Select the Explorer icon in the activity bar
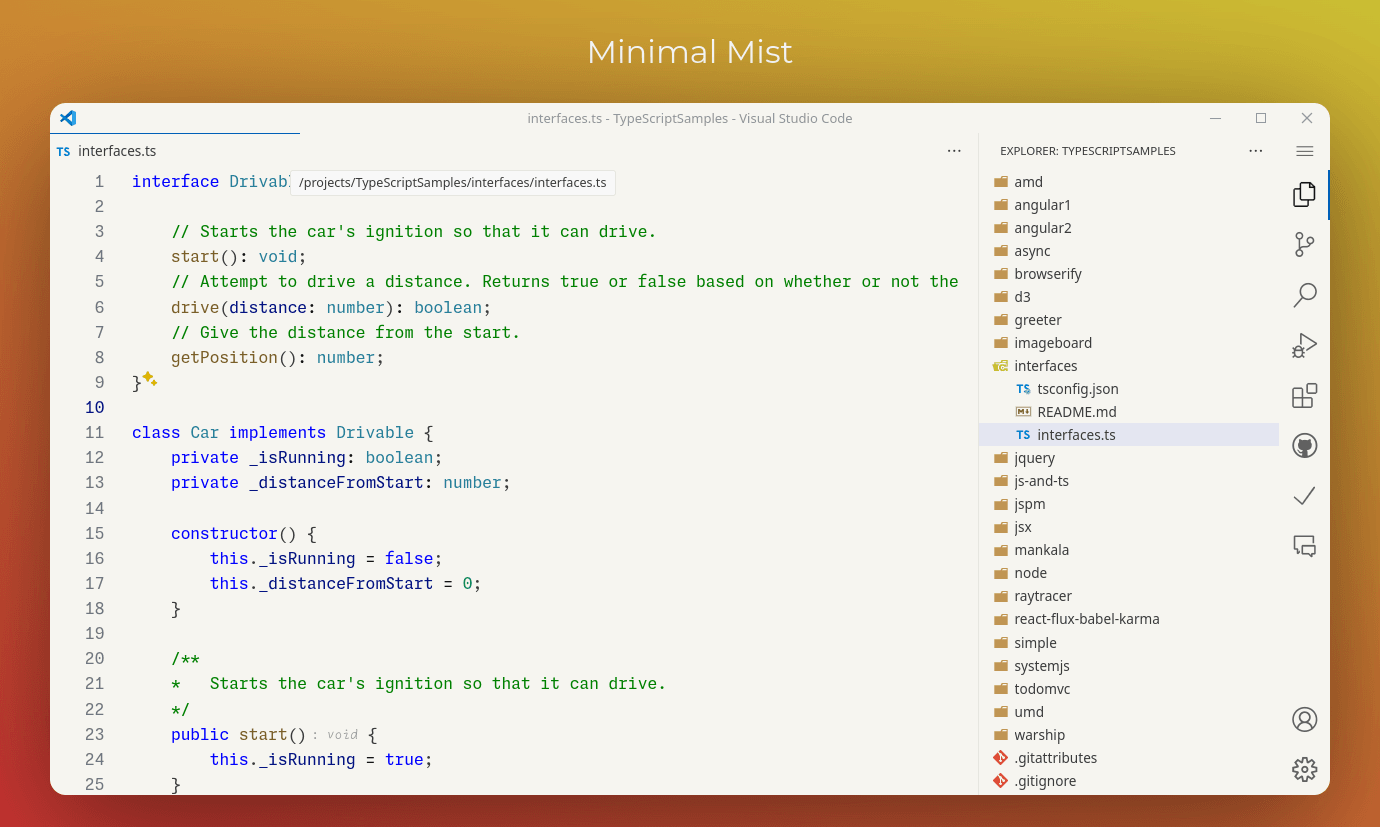This screenshot has width=1380, height=827. 1304,194
